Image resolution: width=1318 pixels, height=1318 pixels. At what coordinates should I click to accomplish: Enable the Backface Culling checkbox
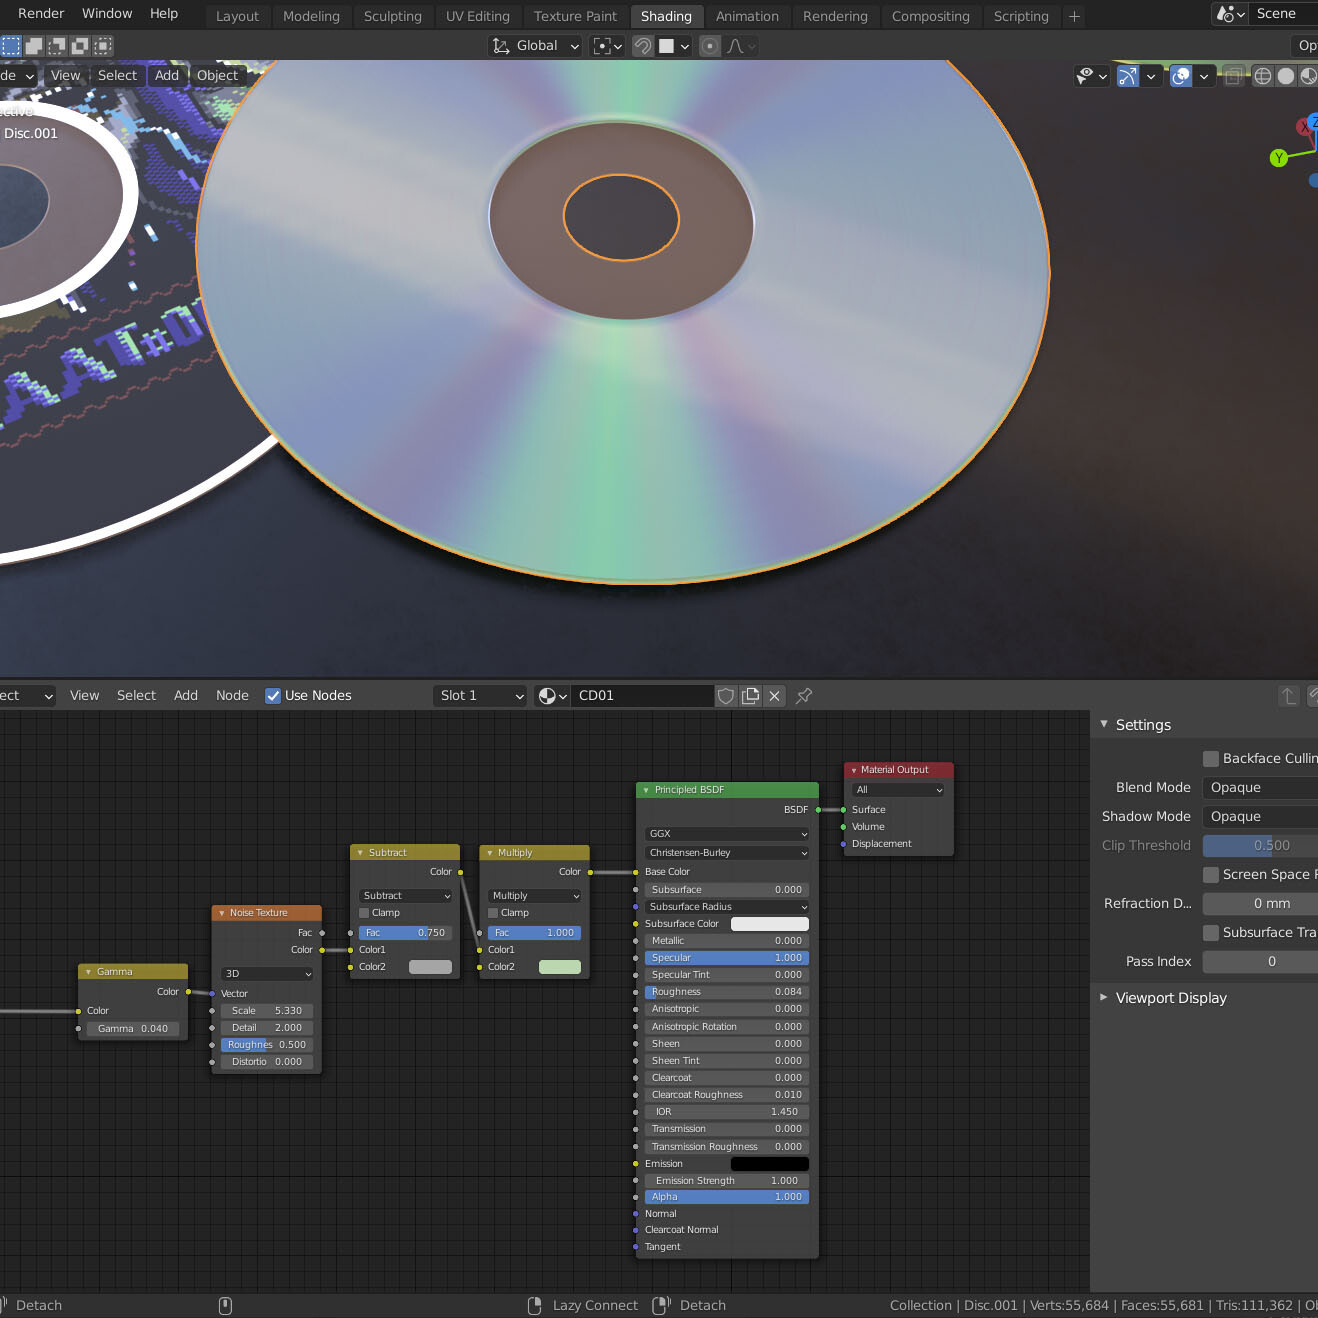[x=1211, y=759]
